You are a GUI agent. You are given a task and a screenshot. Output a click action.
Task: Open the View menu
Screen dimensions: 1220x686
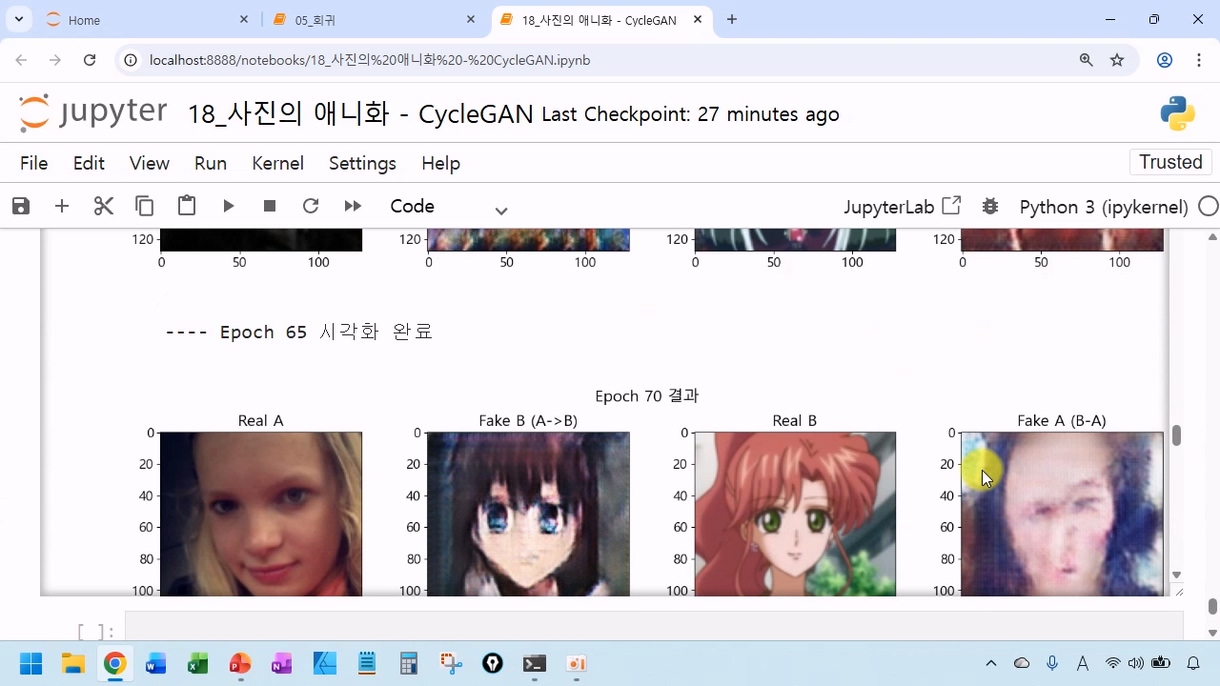pyautogui.click(x=149, y=163)
